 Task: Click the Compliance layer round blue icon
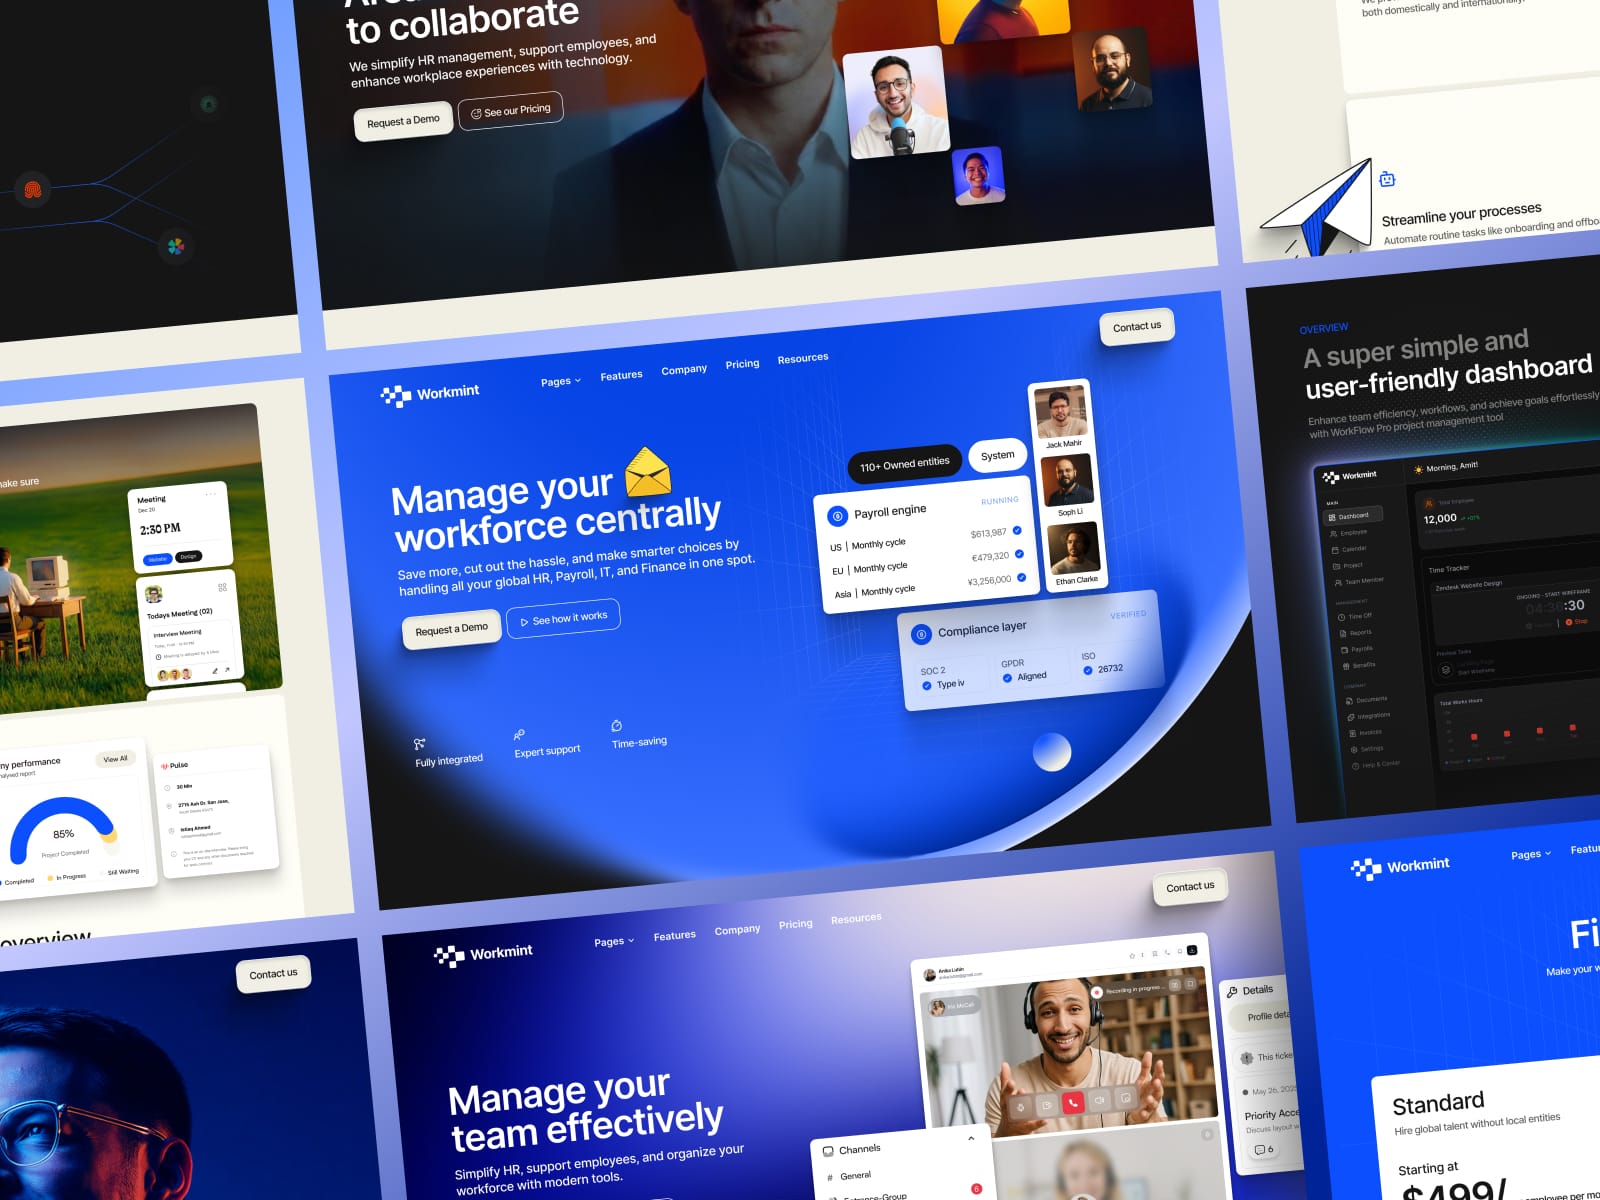tap(921, 634)
